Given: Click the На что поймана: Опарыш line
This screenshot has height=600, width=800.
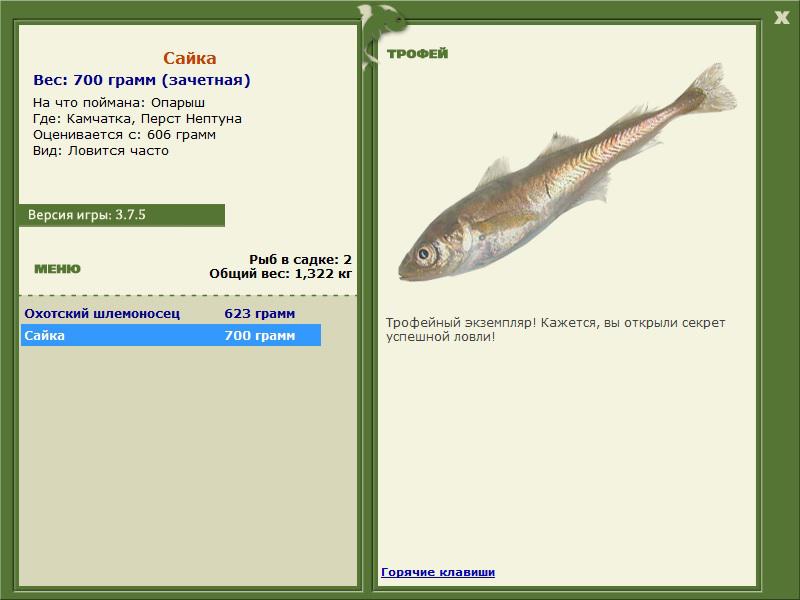Looking at the screenshot, I should 119,103.
